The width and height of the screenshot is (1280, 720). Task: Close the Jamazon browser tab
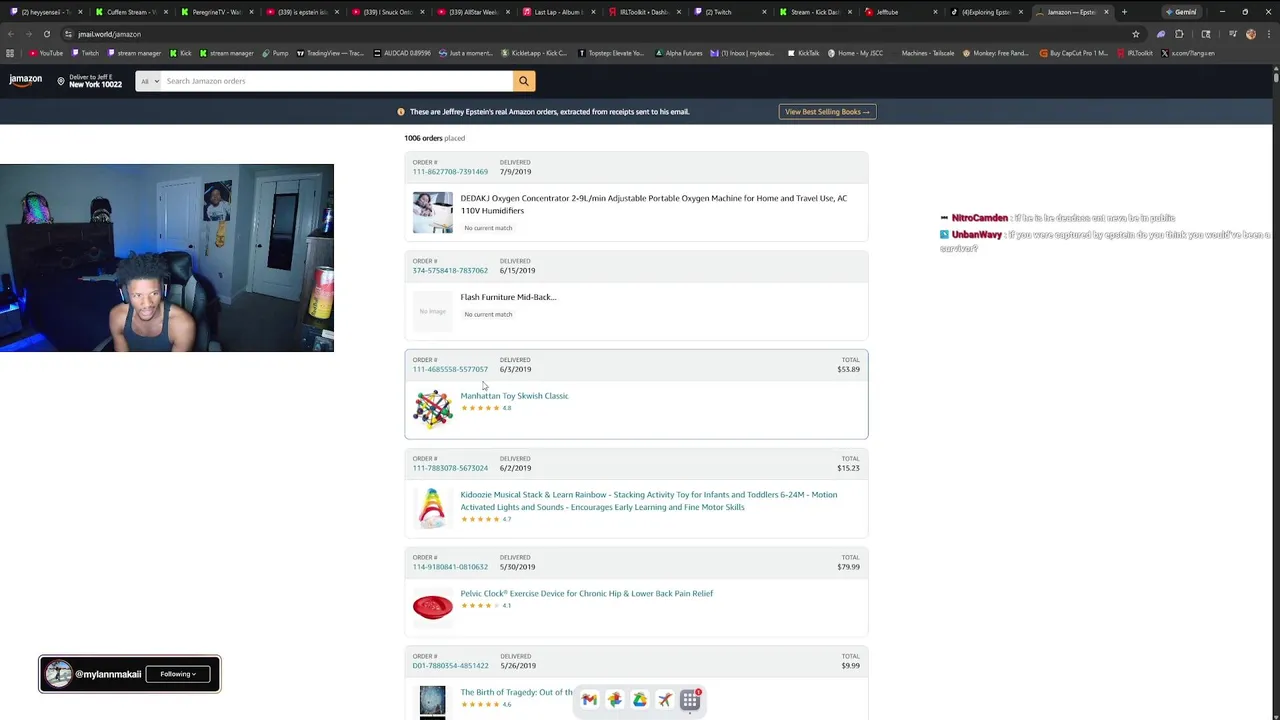coord(1106,12)
